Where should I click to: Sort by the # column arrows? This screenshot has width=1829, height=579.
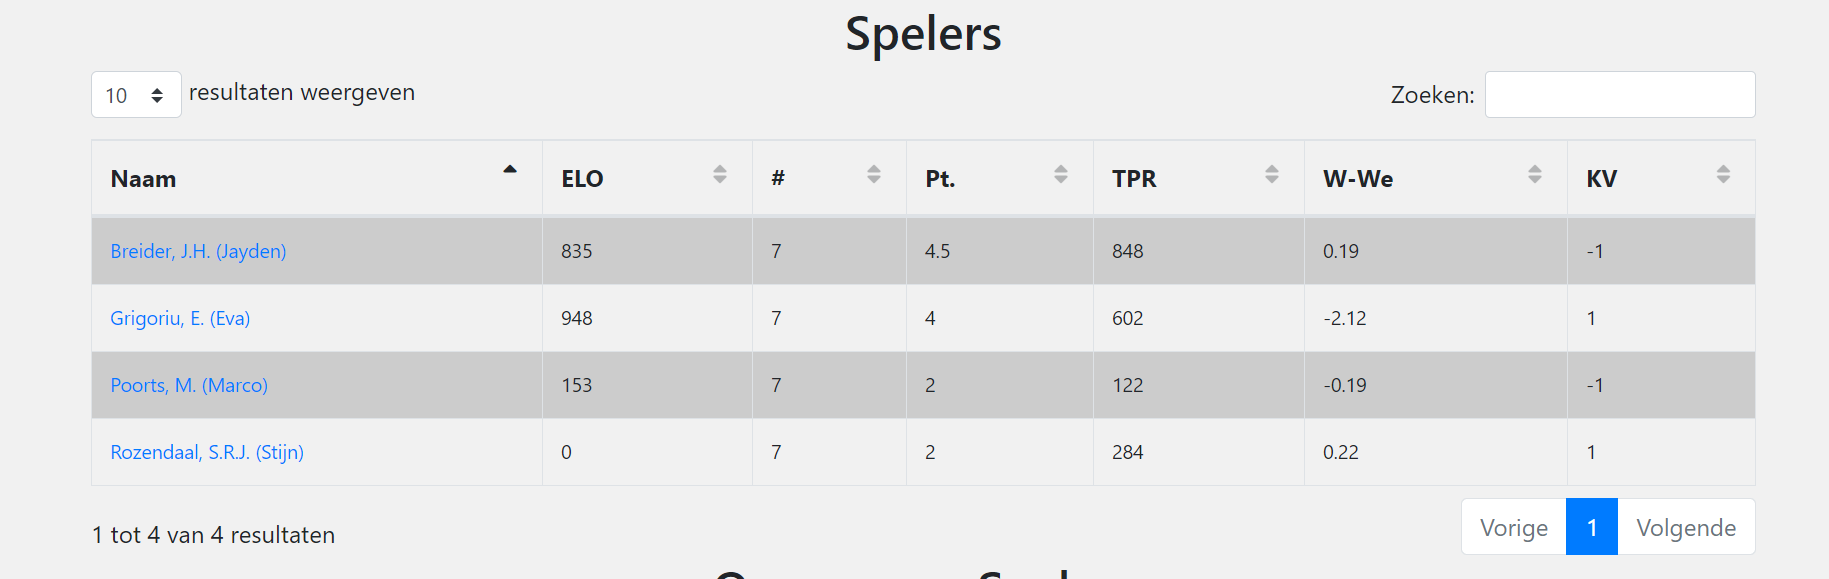point(874,174)
